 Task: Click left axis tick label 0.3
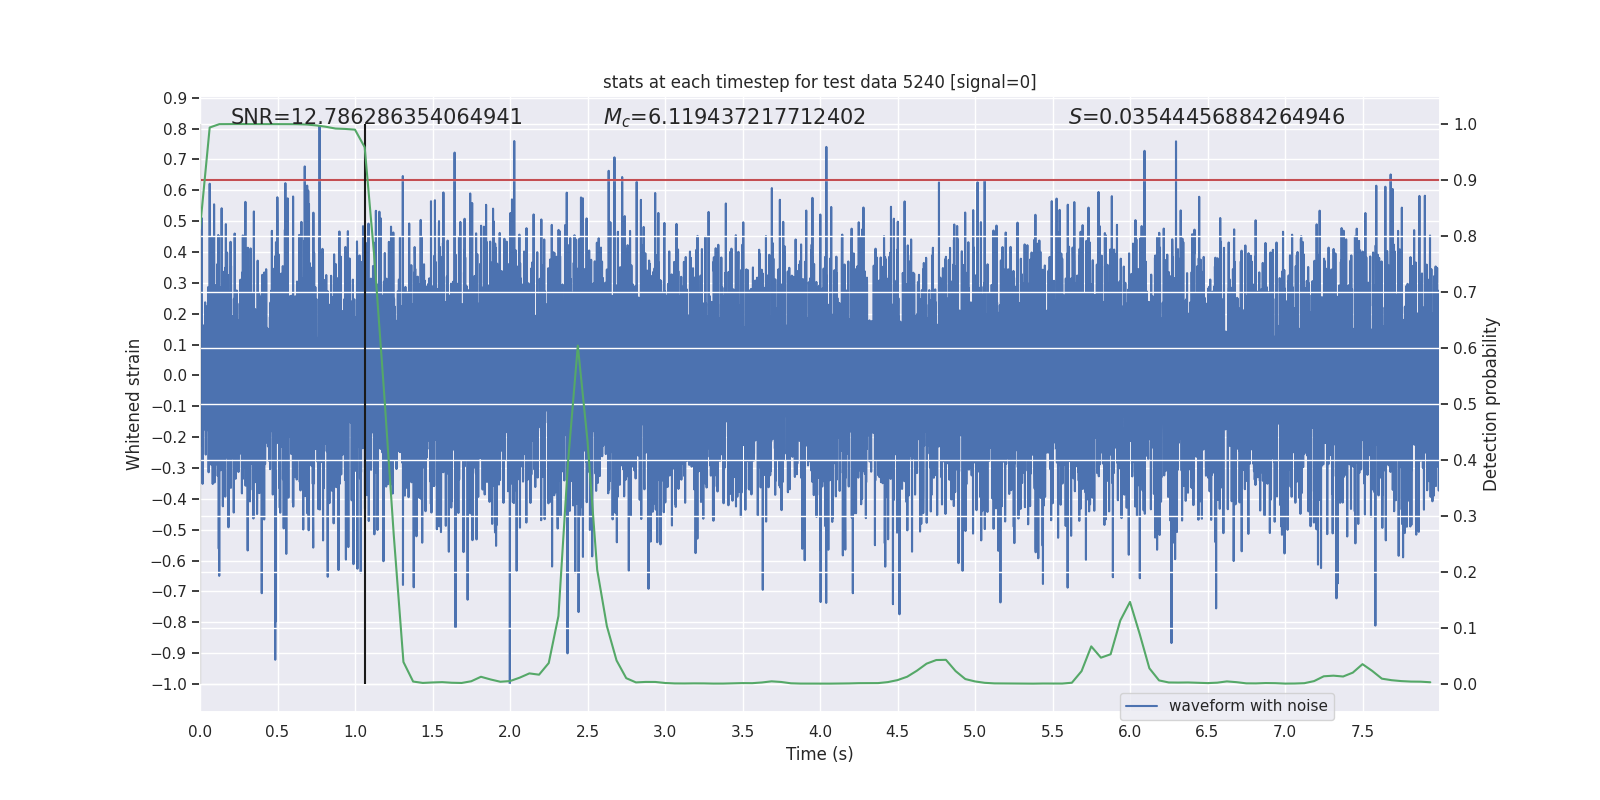coord(175,283)
